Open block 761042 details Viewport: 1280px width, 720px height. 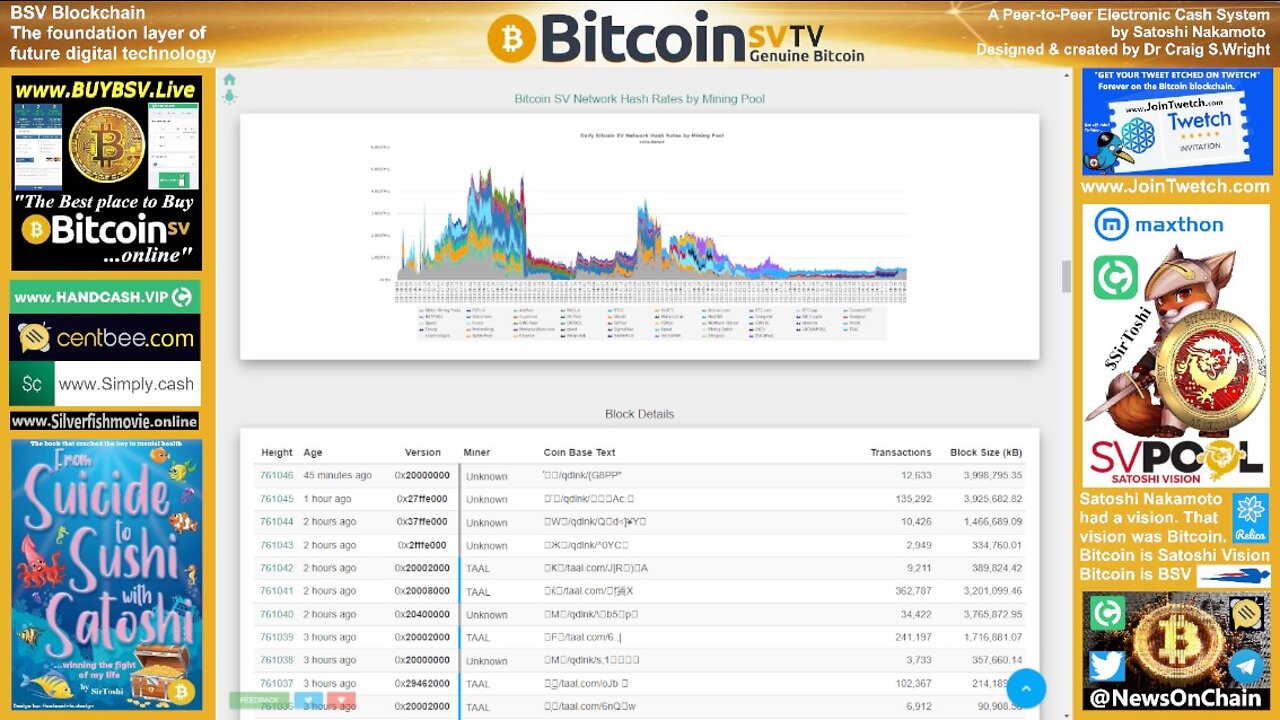[277, 568]
